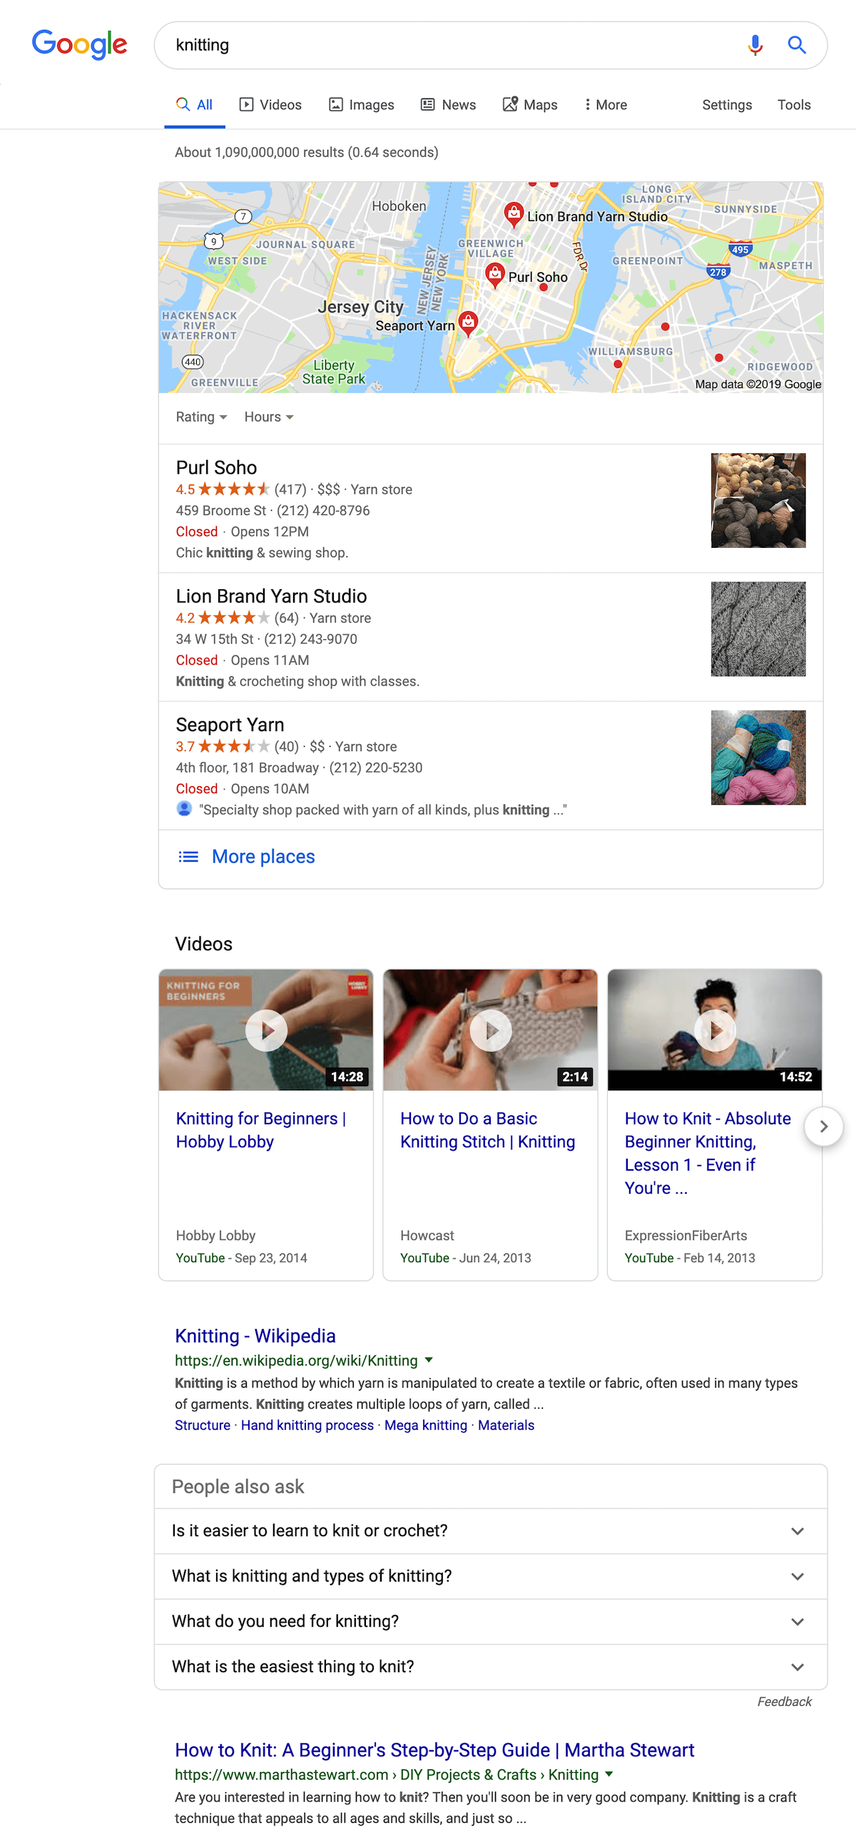This screenshot has width=856, height=1842.
Task: Play Knitting for Beginners Hobby Lobby video
Action: (x=266, y=1030)
